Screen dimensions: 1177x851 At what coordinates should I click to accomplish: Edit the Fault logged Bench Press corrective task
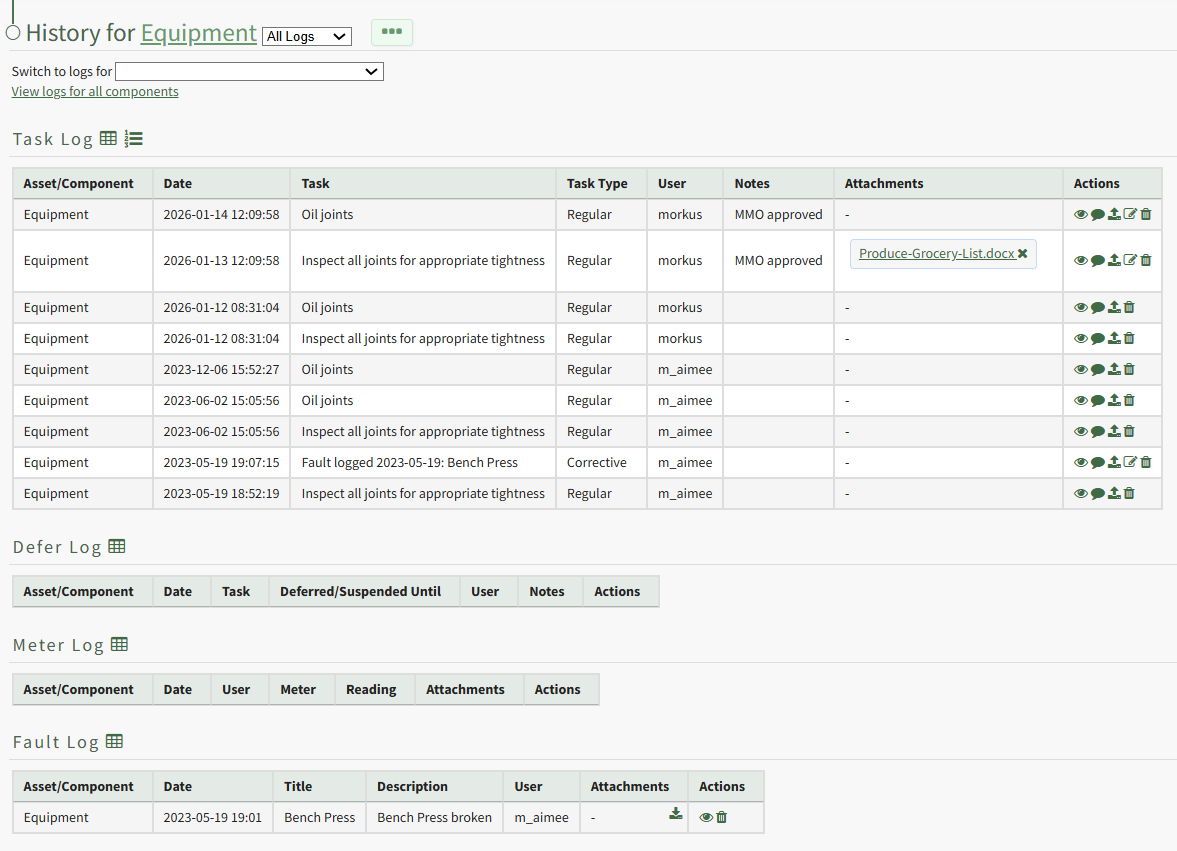(x=1130, y=462)
